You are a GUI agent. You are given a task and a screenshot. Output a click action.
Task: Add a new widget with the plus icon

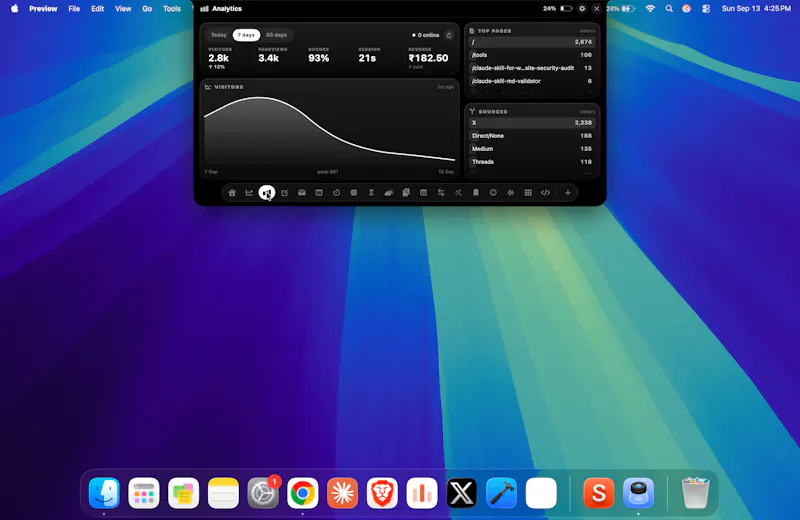click(567, 193)
